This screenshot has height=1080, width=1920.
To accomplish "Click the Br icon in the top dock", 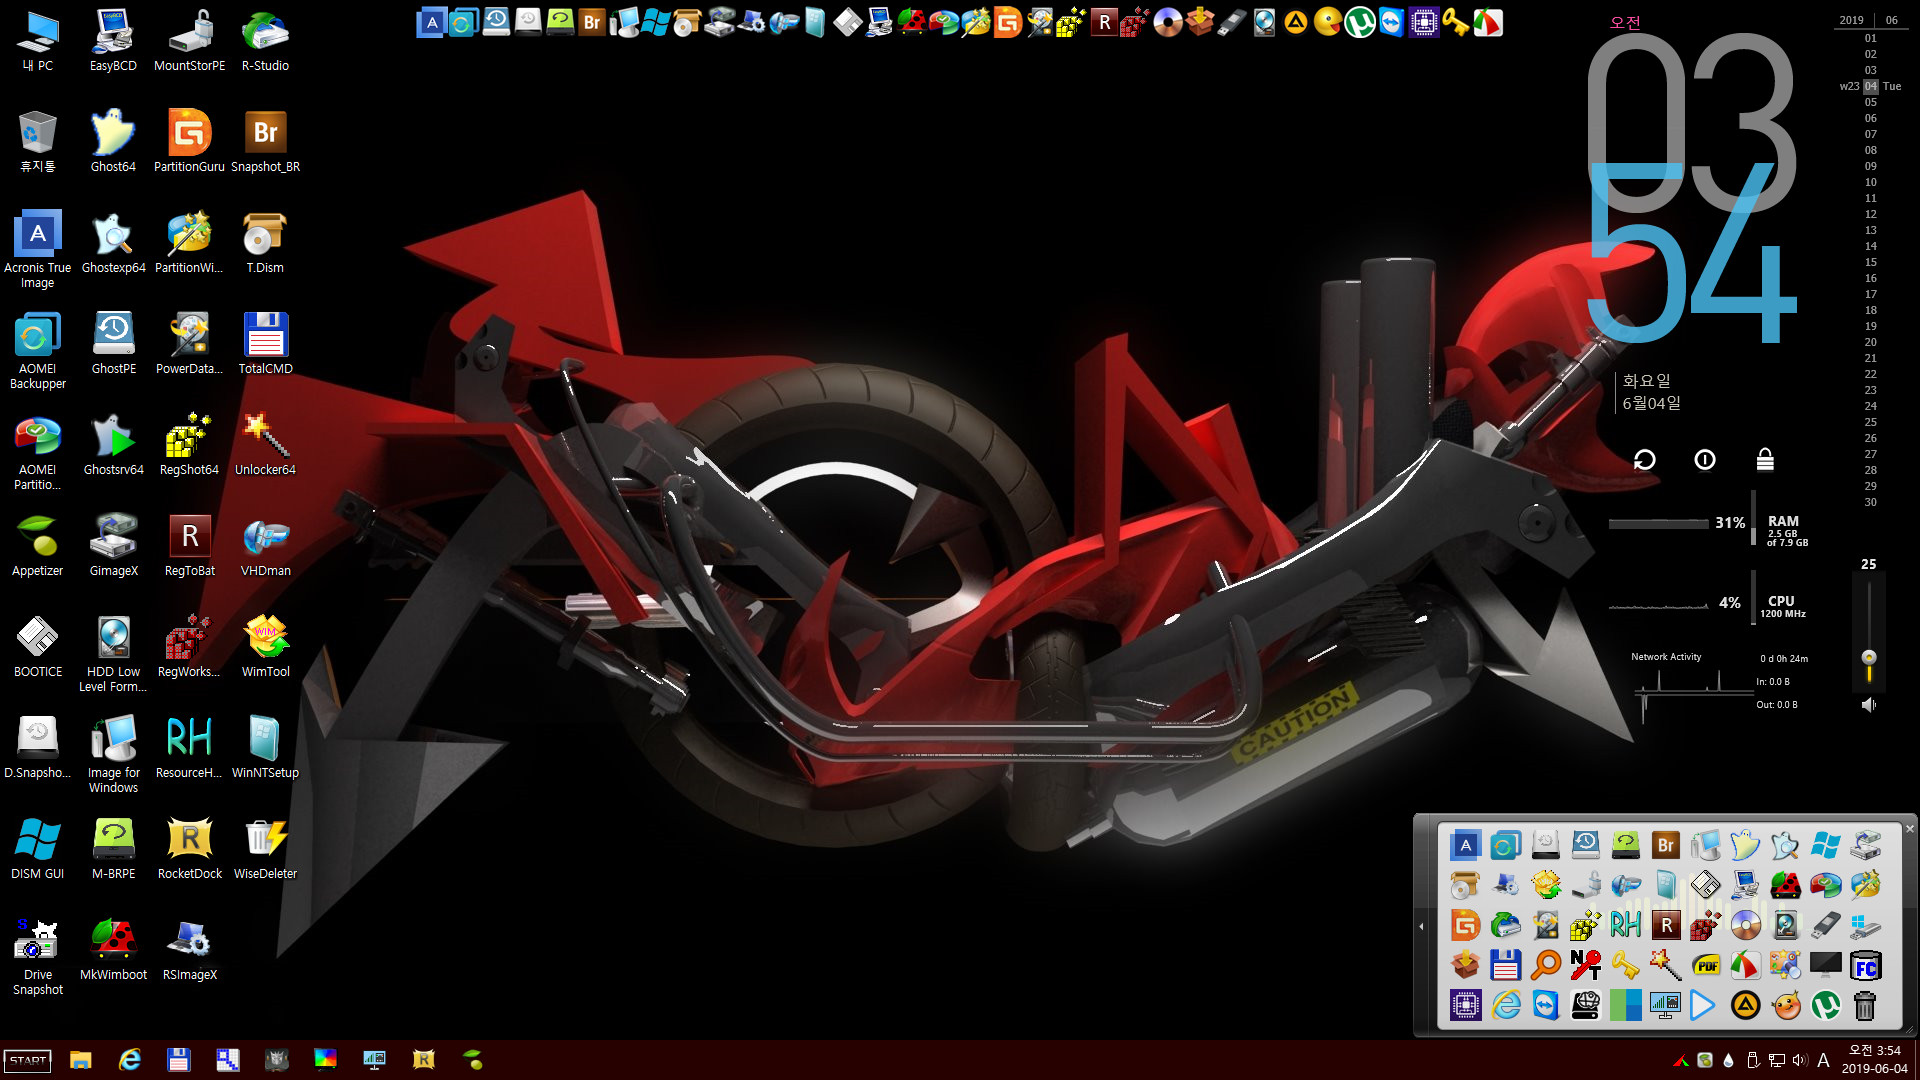I will point(592,22).
